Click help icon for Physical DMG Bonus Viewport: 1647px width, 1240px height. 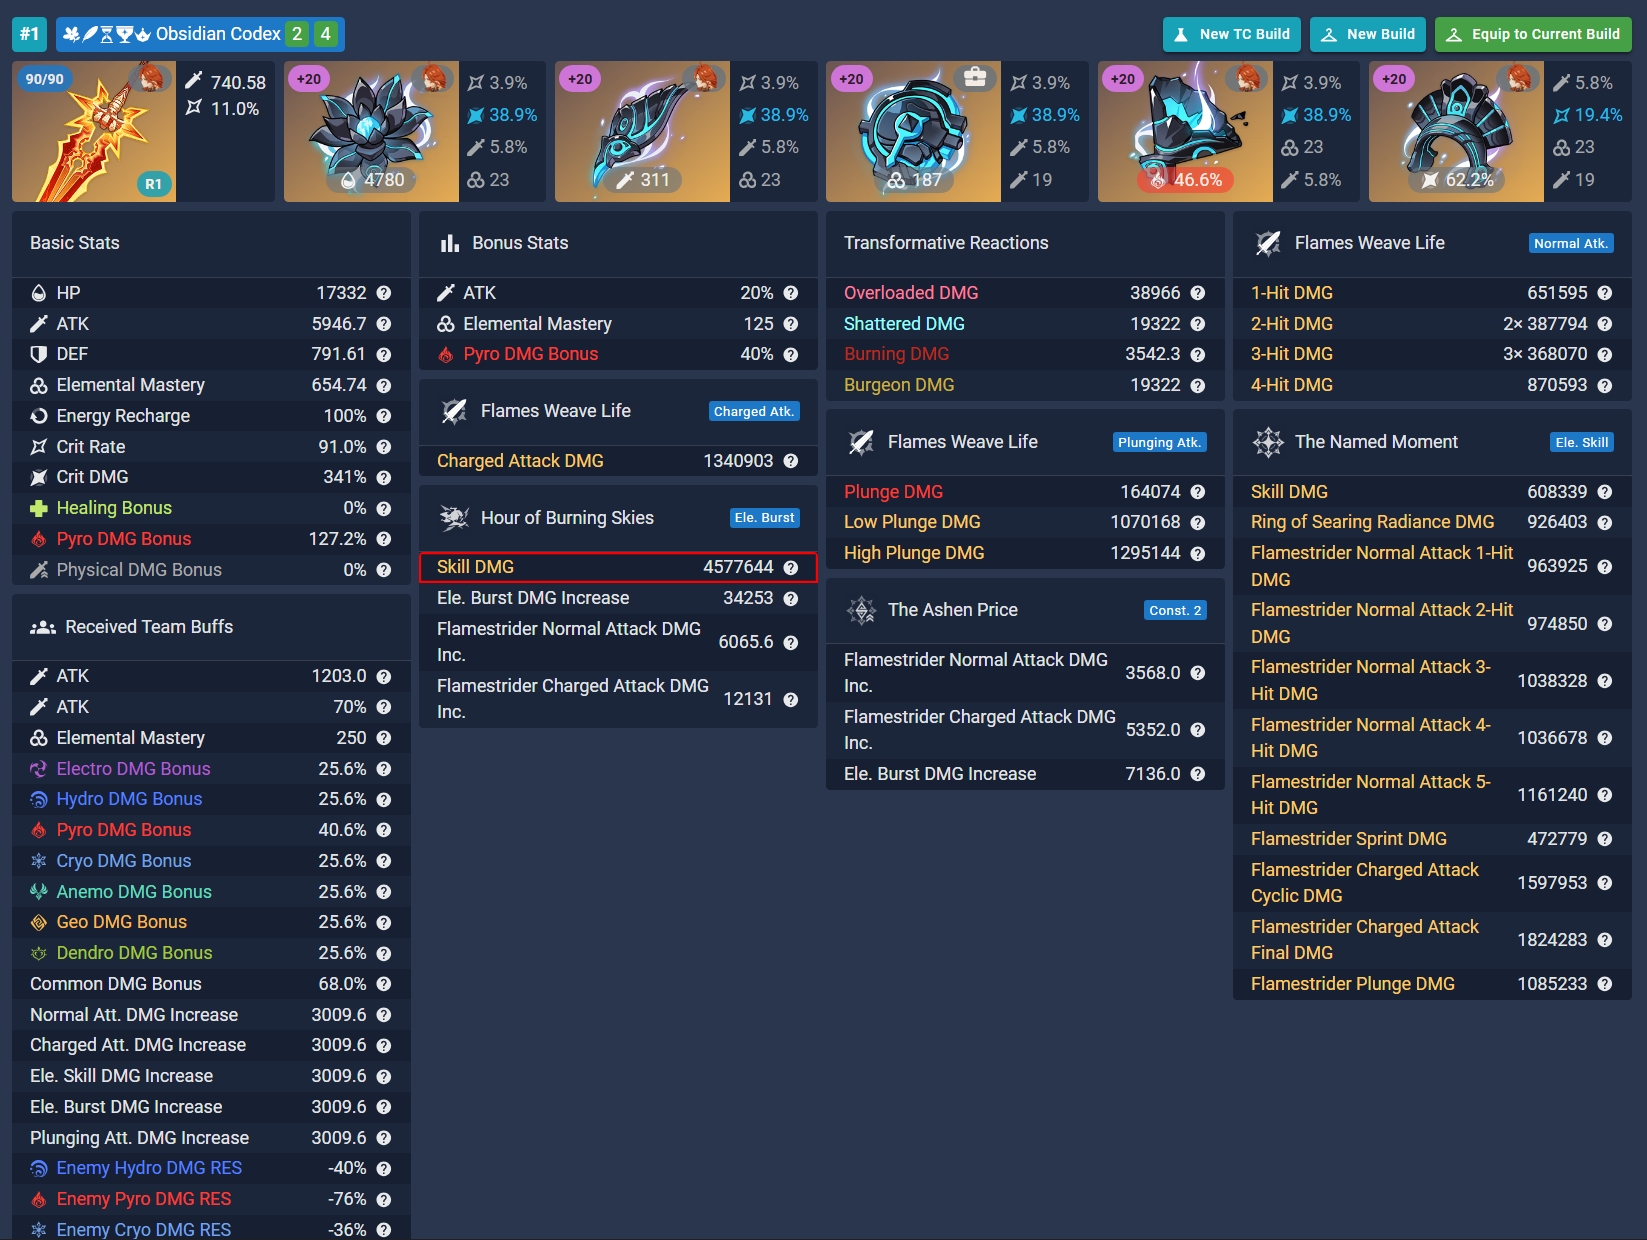pos(384,570)
